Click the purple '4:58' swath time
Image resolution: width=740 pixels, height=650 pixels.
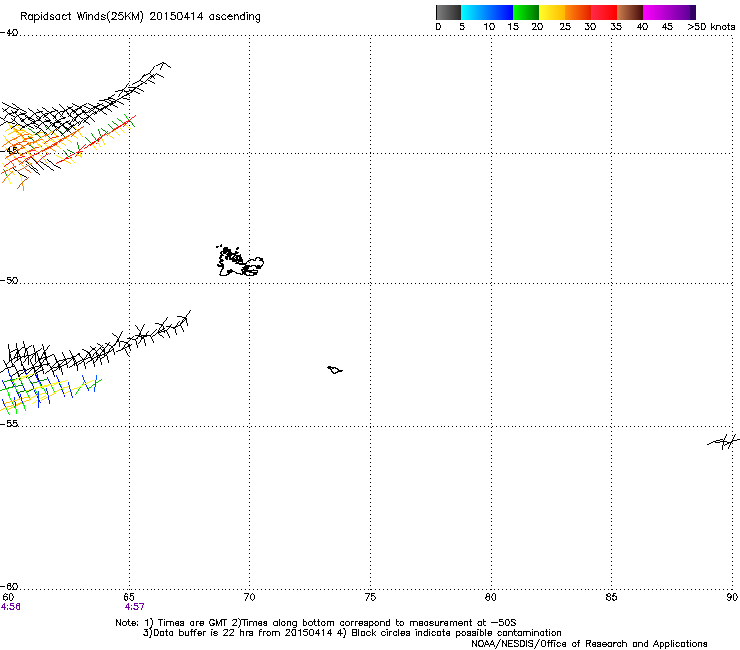coord(11,607)
